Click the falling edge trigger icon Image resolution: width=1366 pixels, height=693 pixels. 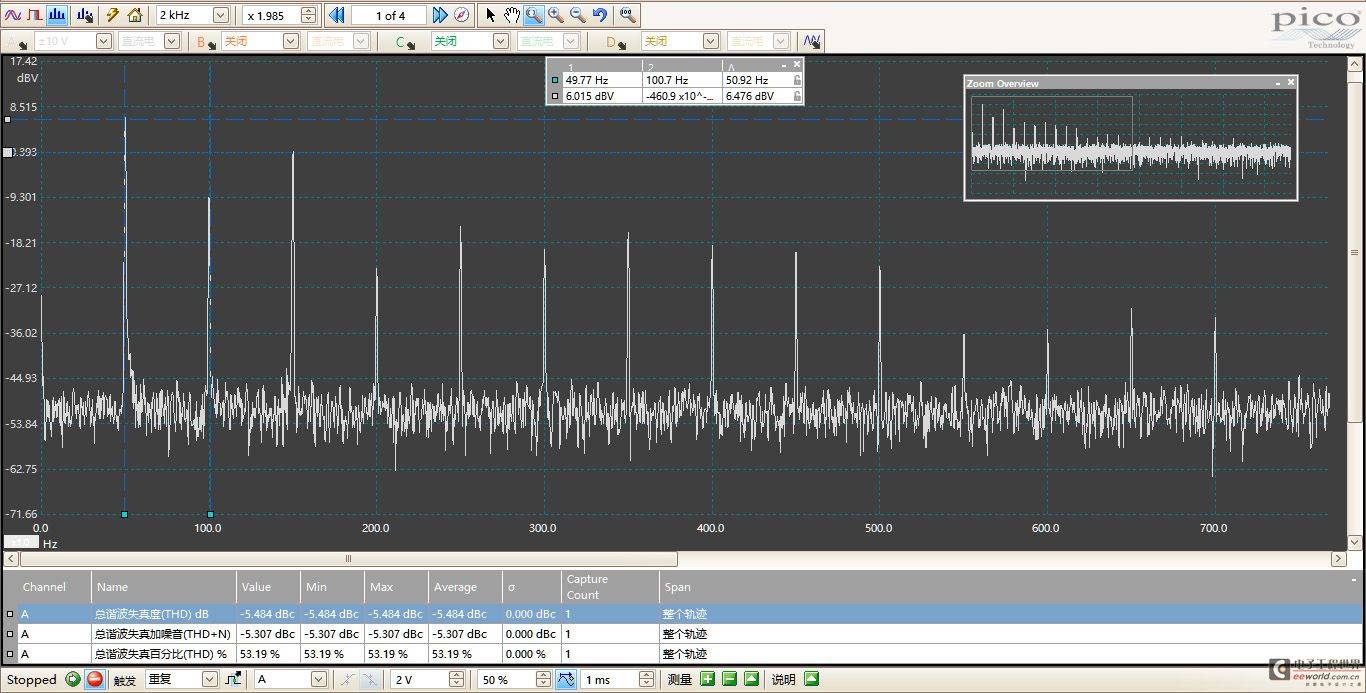pyautogui.click(x=369, y=679)
